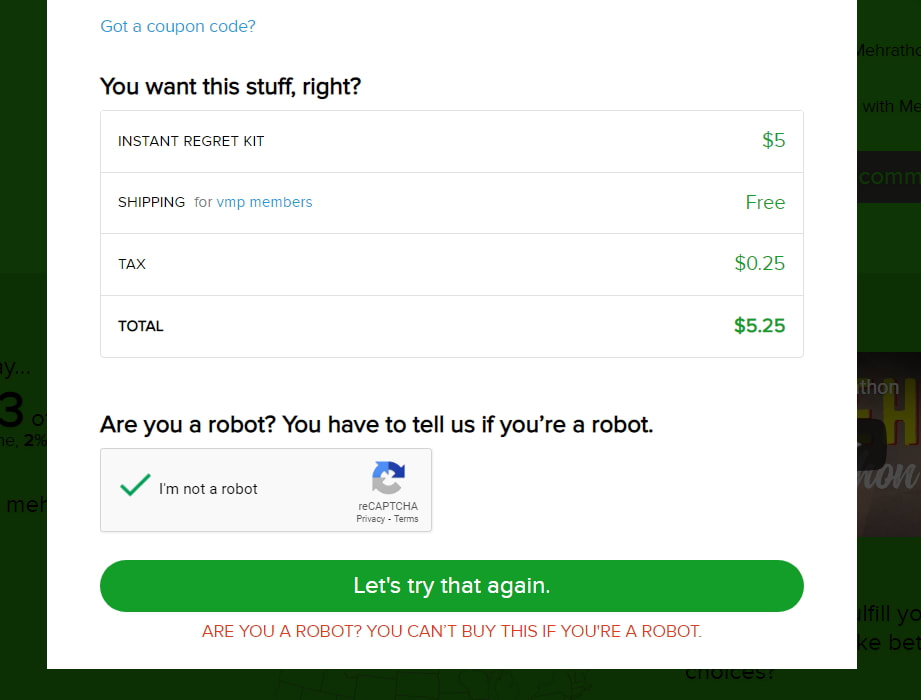
Task: Click the "You want this stuff, right?" heading
Action: [x=230, y=86]
